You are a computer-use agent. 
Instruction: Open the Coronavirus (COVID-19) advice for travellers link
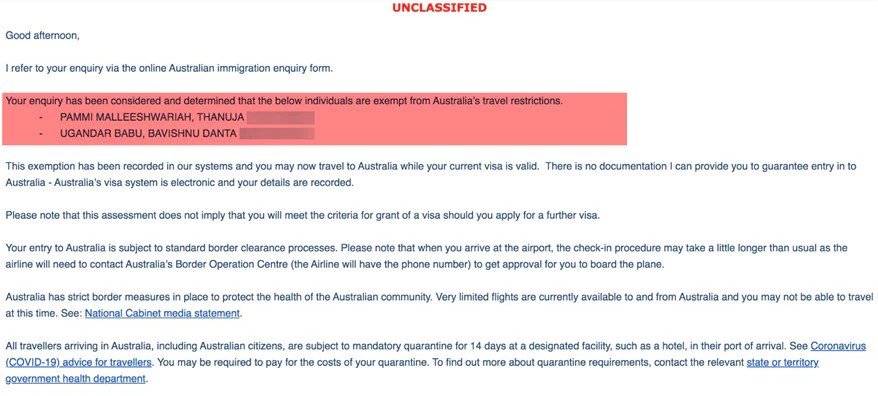pyautogui.click(x=78, y=362)
